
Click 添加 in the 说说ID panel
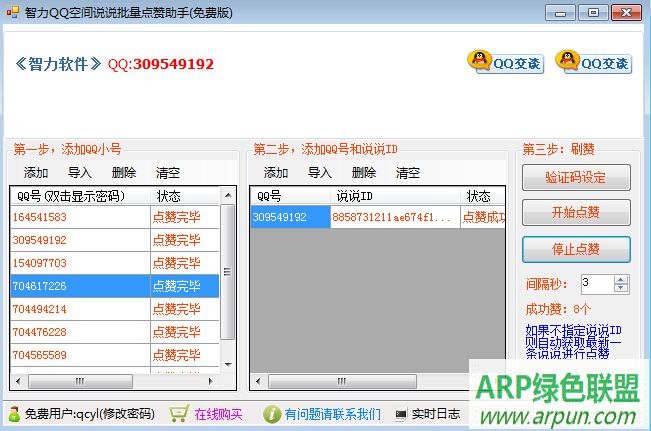pos(276,173)
